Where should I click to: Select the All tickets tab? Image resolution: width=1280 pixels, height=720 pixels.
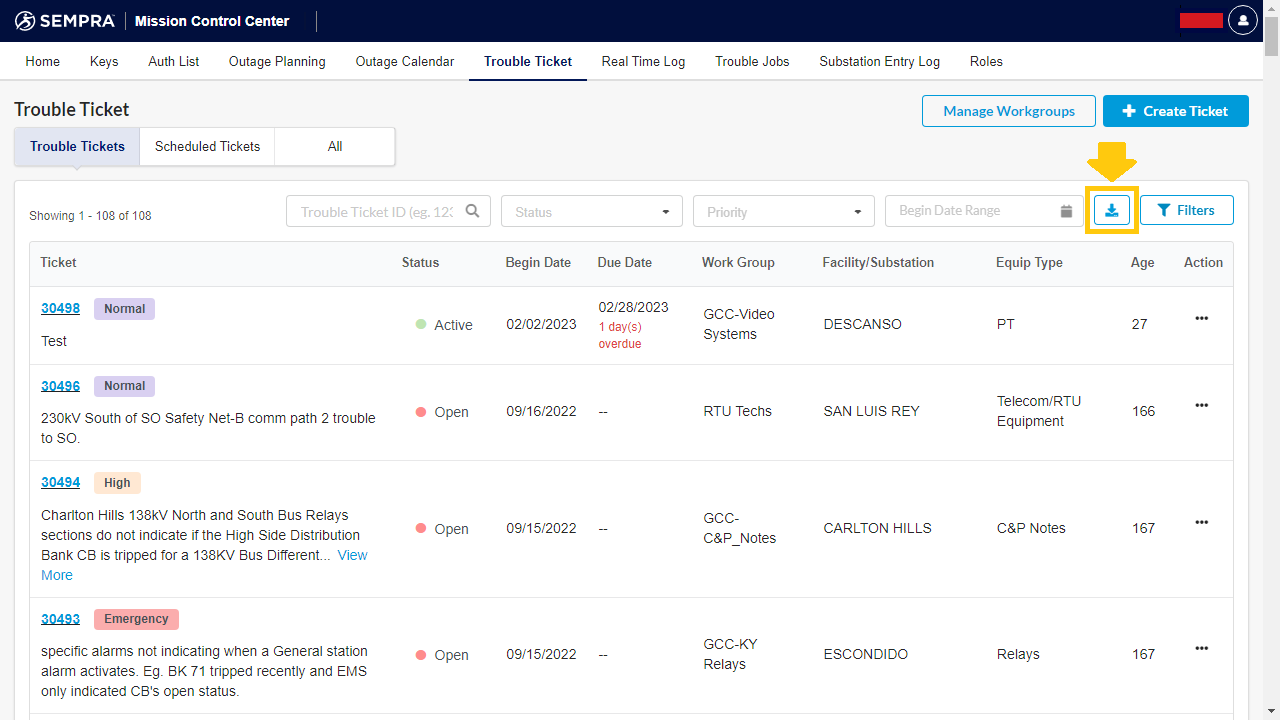click(335, 146)
